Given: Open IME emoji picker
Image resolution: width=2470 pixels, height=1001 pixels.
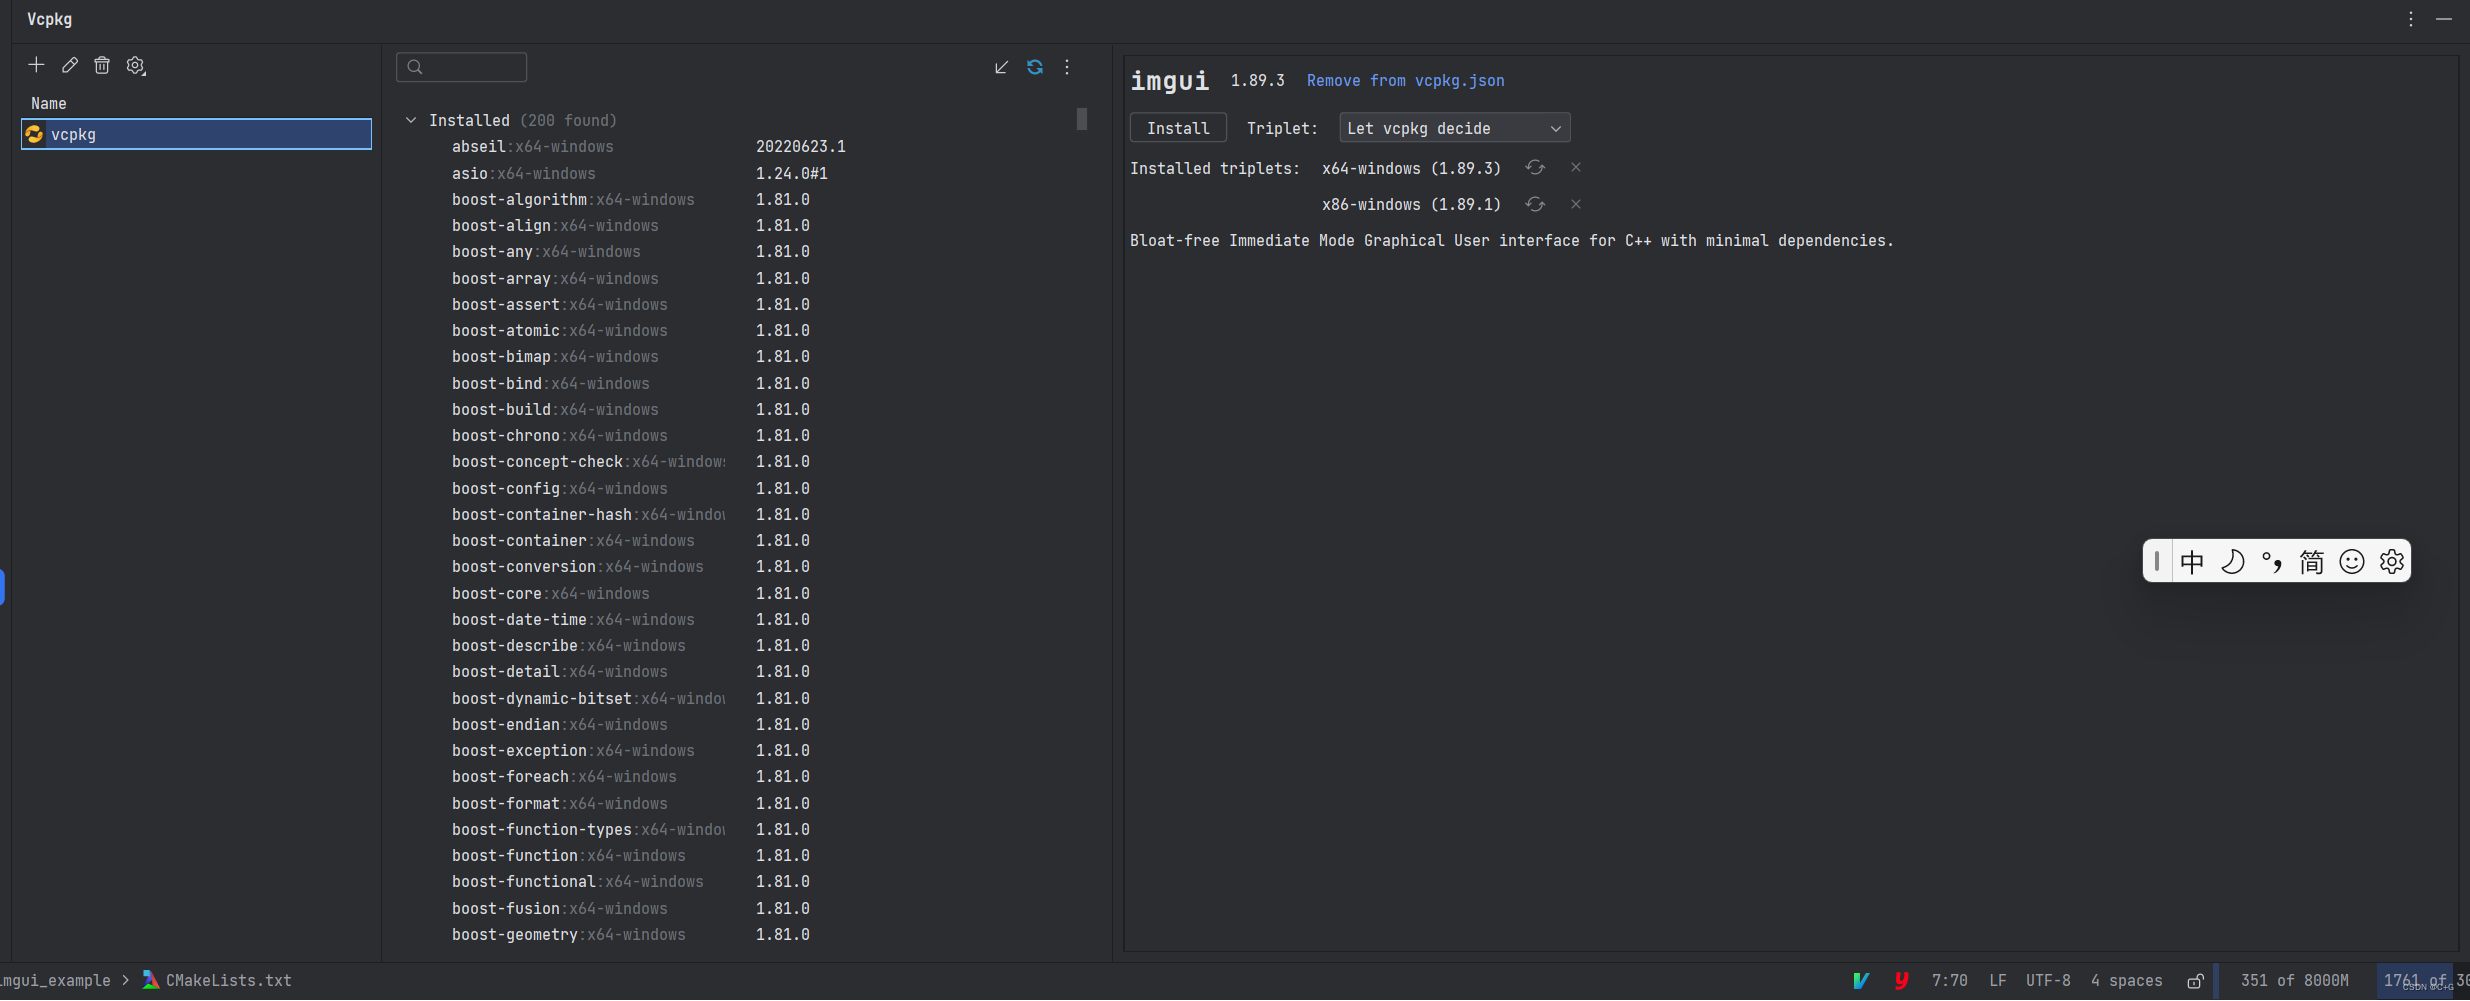Looking at the screenshot, I should tap(2352, 562).
